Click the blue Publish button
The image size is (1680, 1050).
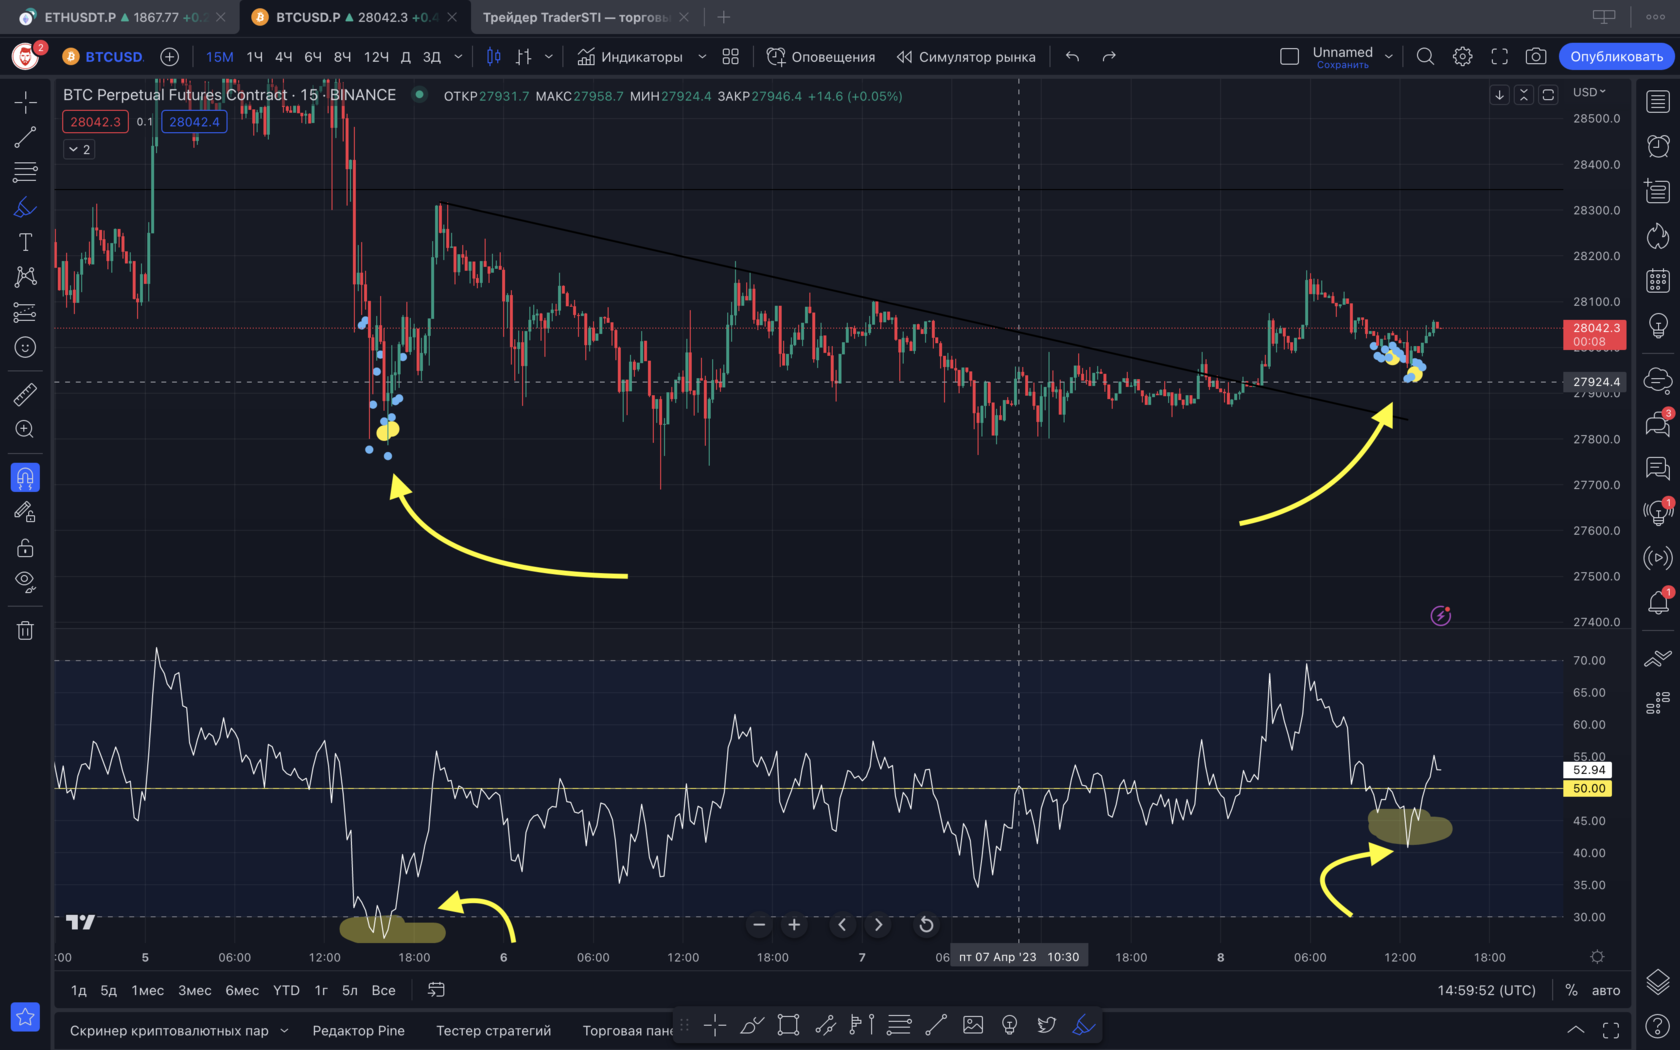(1616, 57)
